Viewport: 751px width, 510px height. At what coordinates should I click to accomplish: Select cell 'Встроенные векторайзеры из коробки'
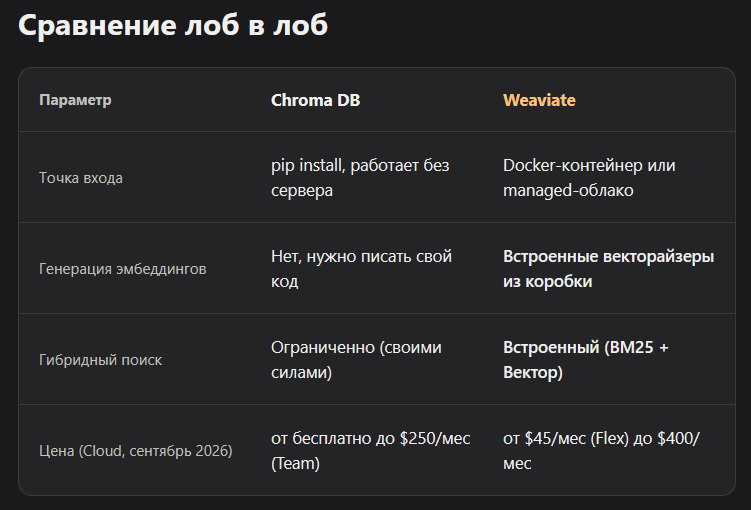click(x=609, y=269)
